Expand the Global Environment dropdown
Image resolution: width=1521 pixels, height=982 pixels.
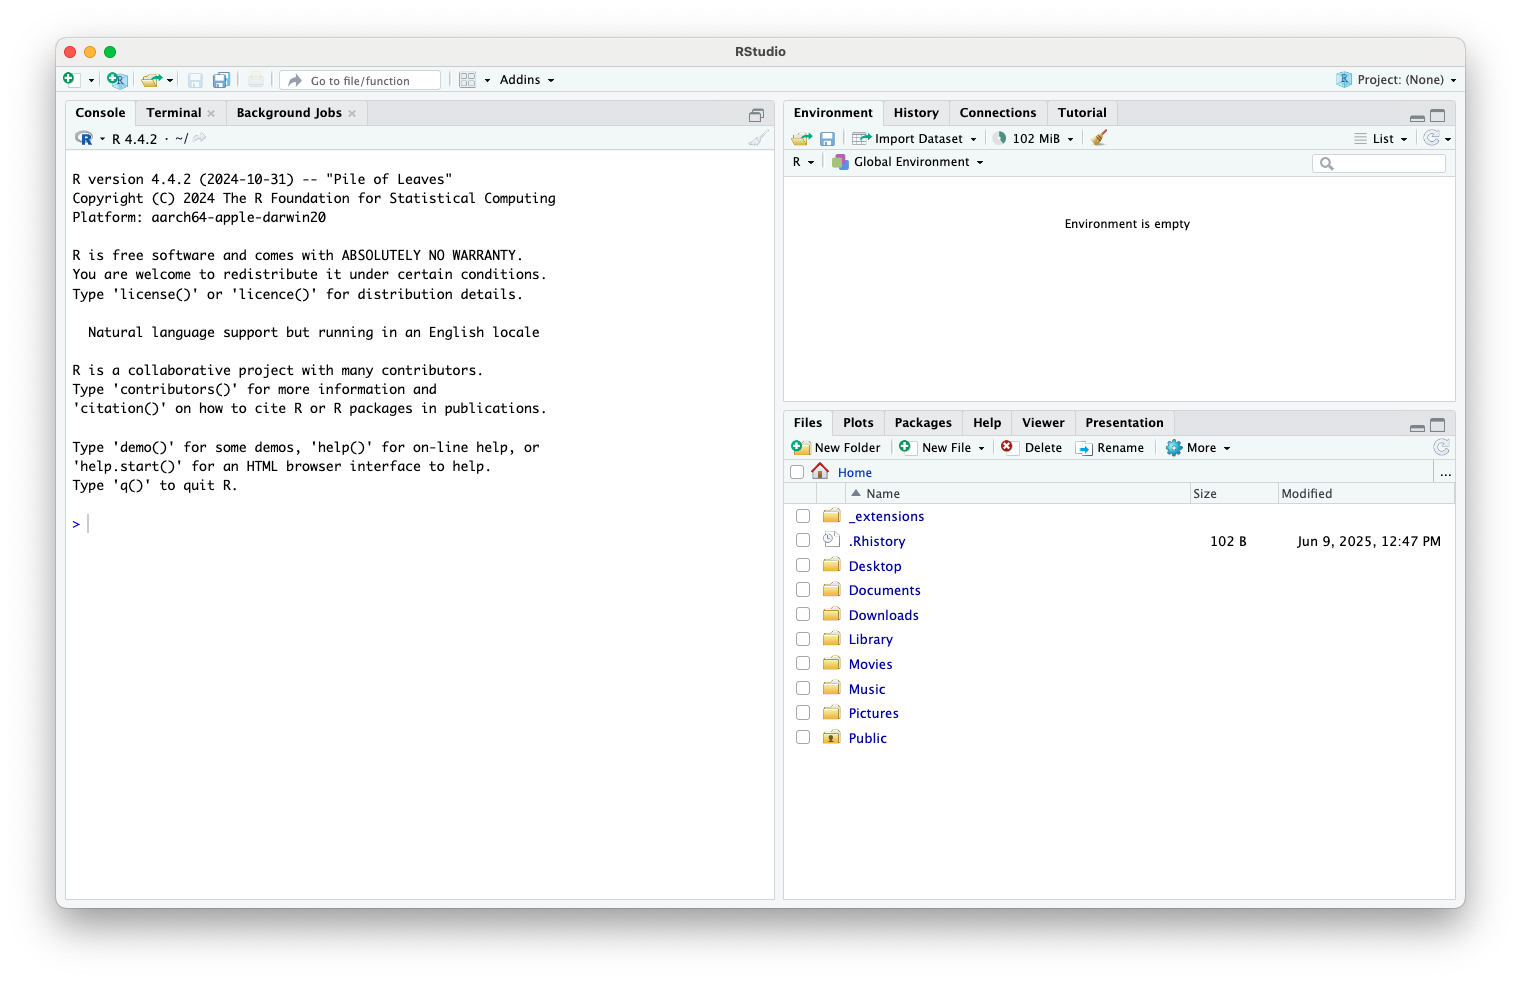[910, 162]
